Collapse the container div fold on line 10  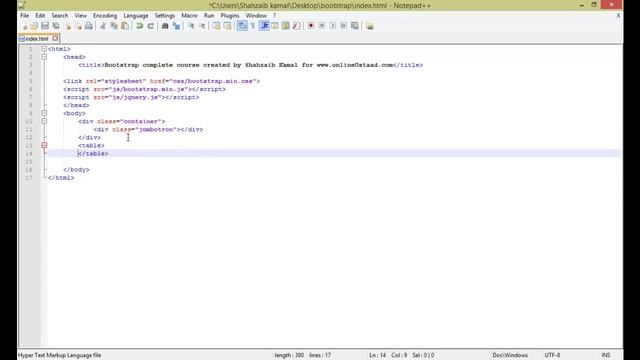coord(44,121)
